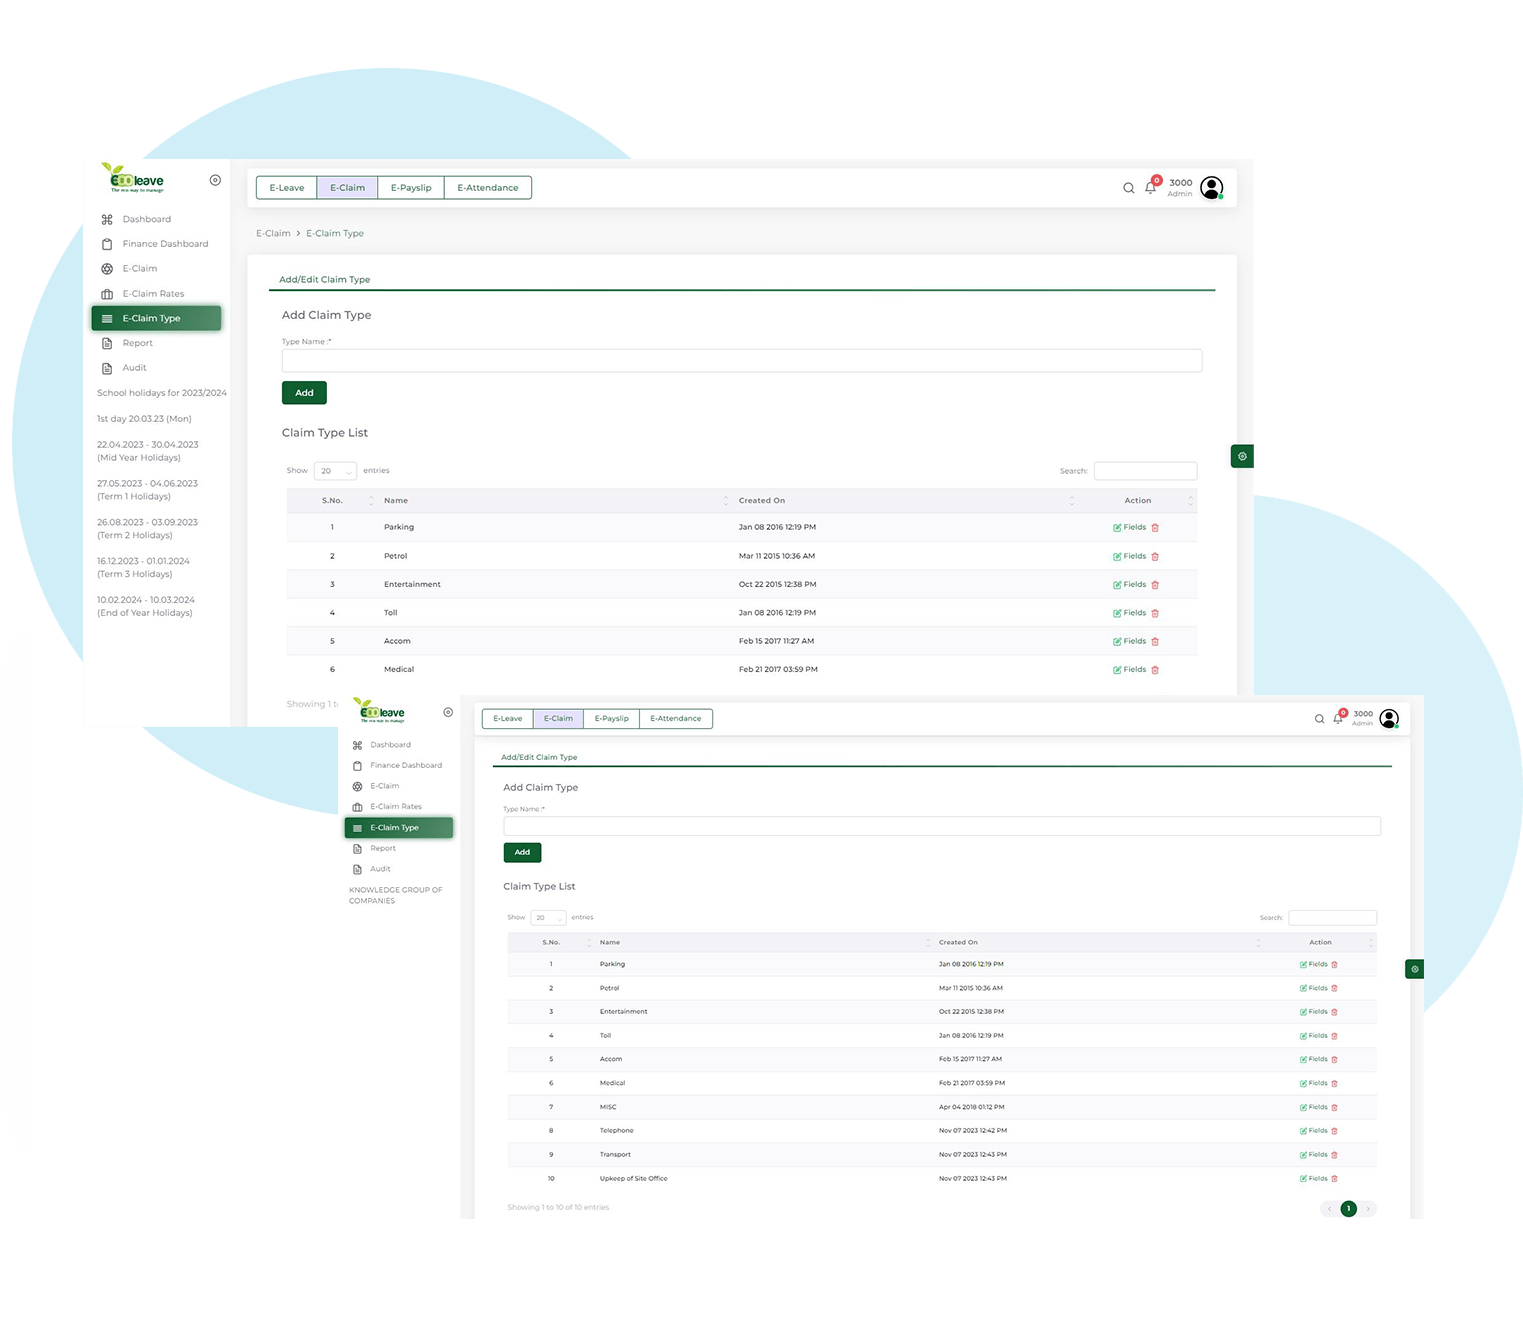Click Add button in lower window
The image size is (1523, 1328).
522,853
